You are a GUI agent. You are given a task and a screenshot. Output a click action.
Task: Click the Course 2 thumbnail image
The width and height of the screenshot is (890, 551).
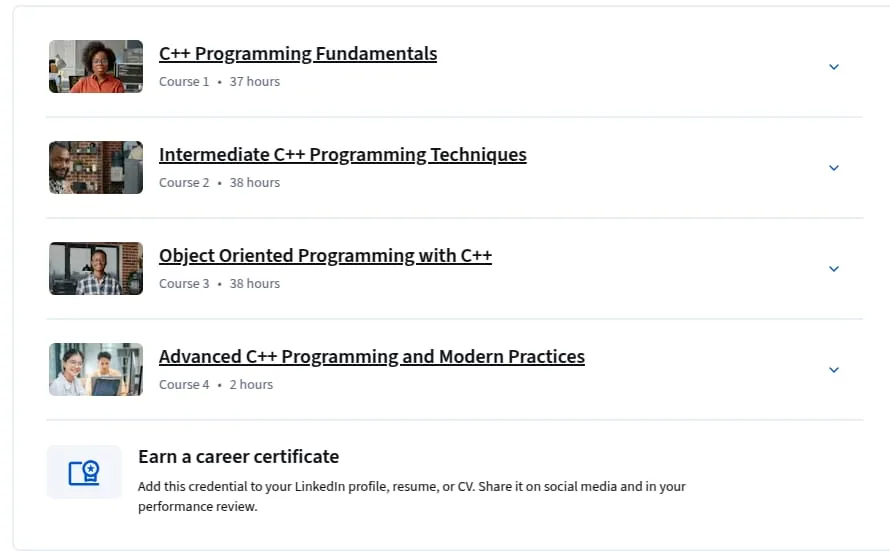(x=96, y=167)
